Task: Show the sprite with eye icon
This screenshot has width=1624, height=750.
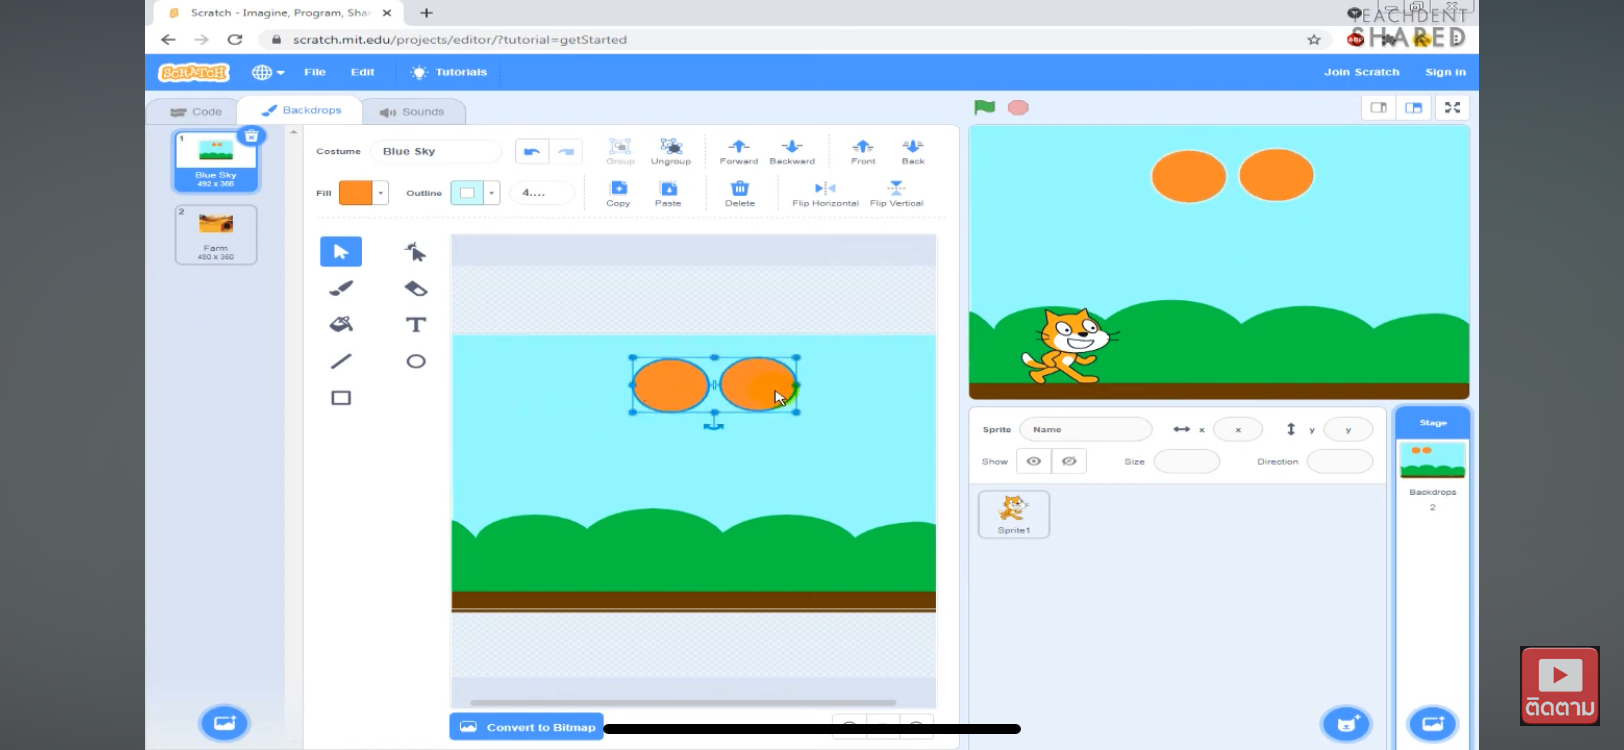Action: click(1034, 461)
